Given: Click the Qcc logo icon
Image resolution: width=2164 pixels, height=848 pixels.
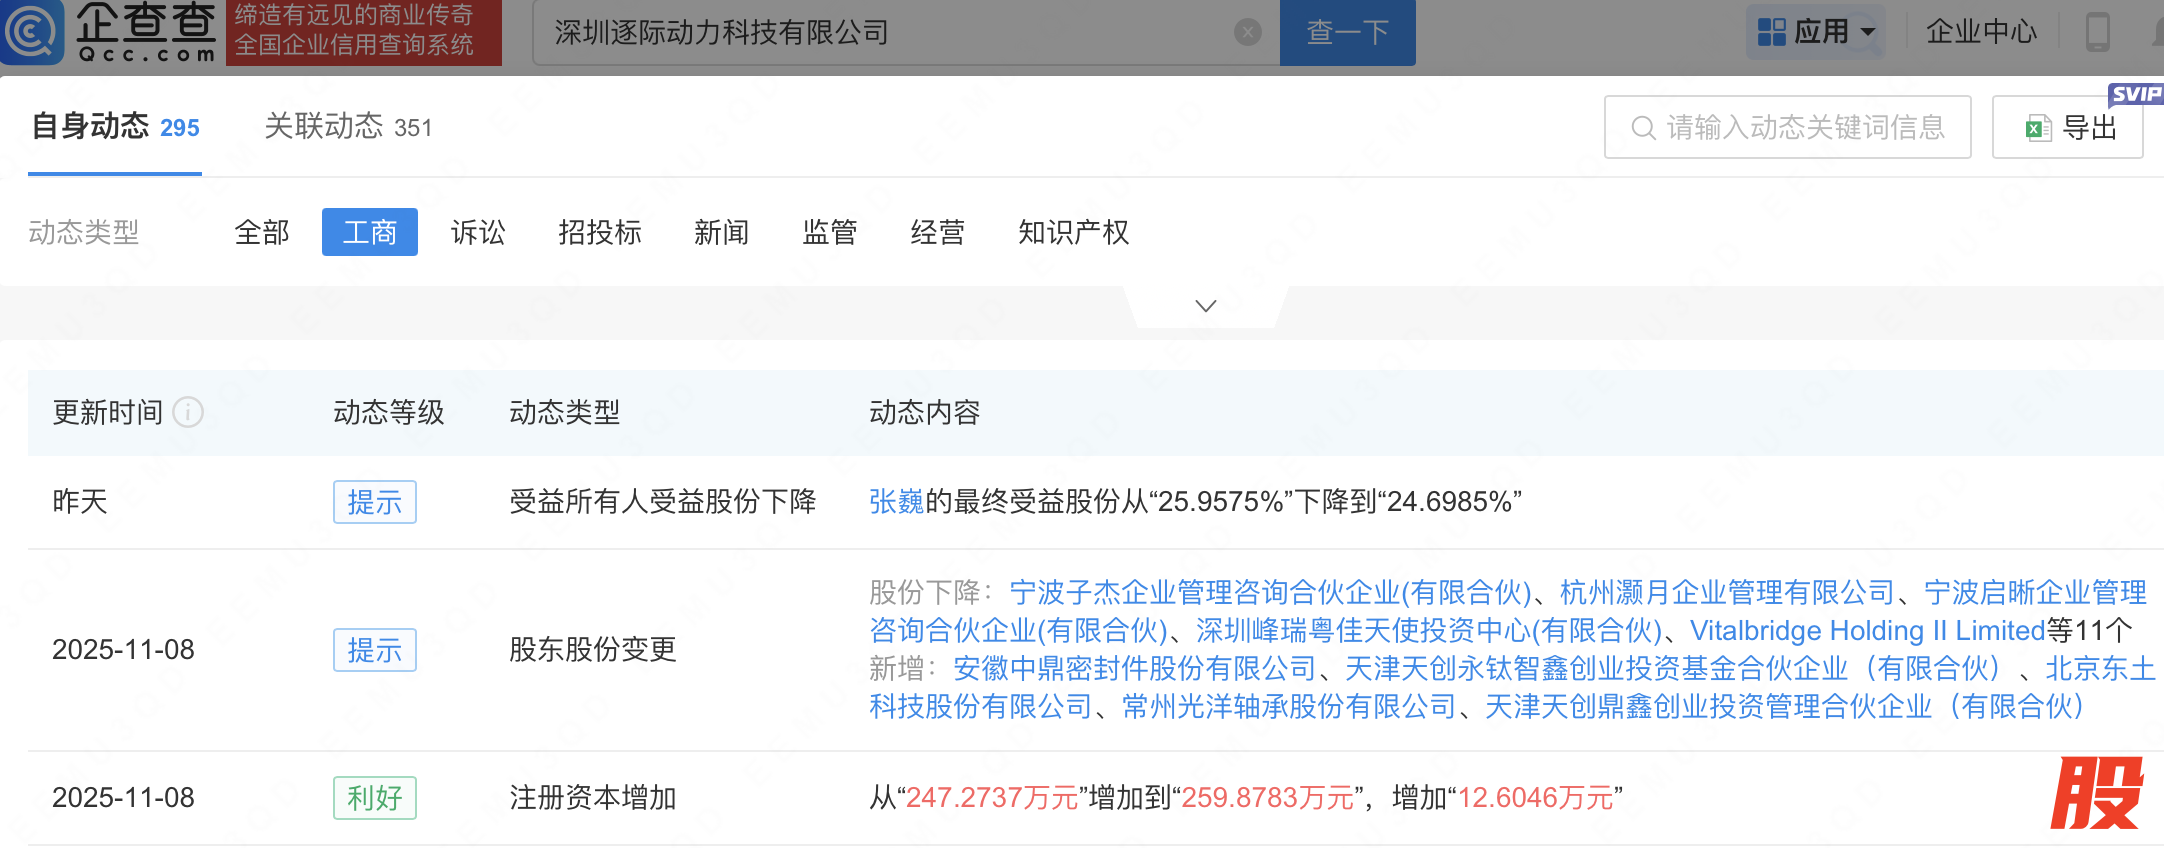Looking at the screenshot, I should pyautogui.click(x=32, y=32).
